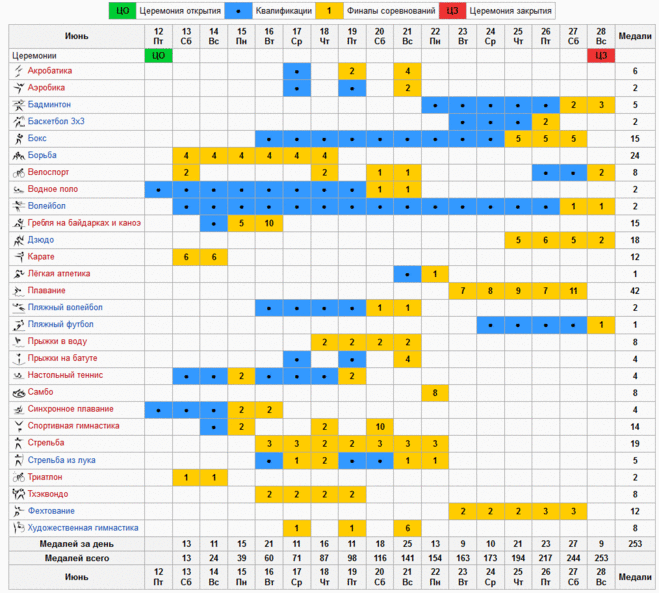Click the blue Квалификации legend swatch
Image resolution: width=659 pixels, height=593 pixels.
(238, 11)
